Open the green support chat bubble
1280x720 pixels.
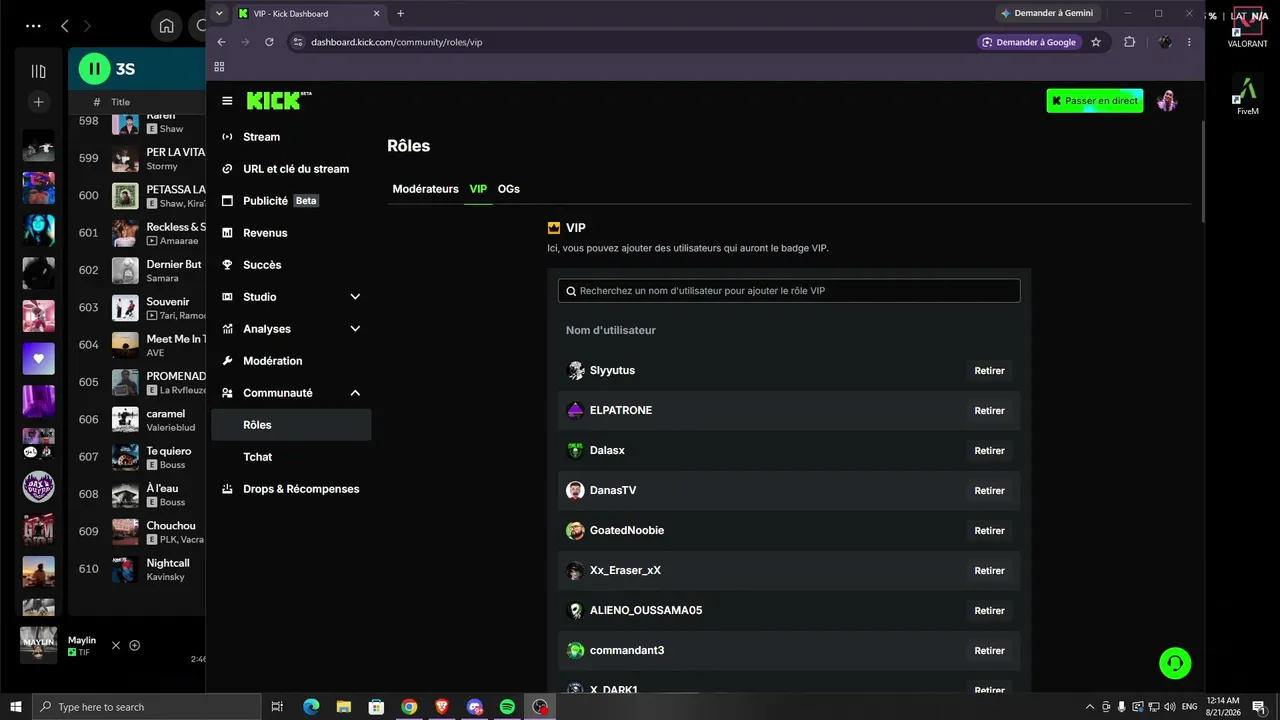point(1175,663)
